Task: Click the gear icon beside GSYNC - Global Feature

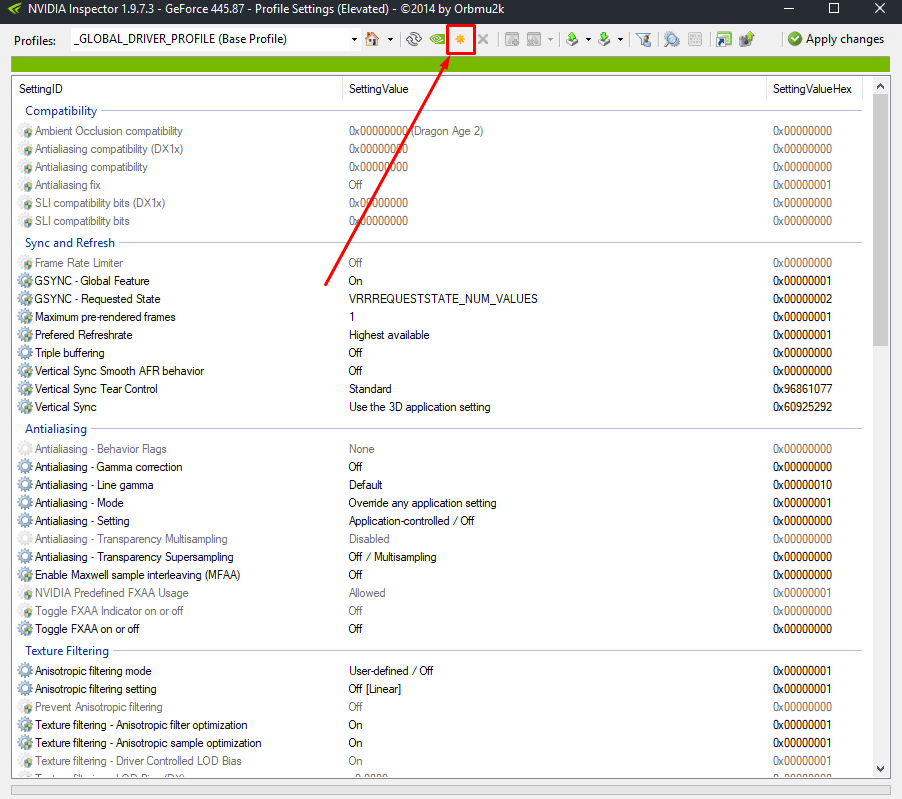Action: pyautogui.click(x=25, y=281)
